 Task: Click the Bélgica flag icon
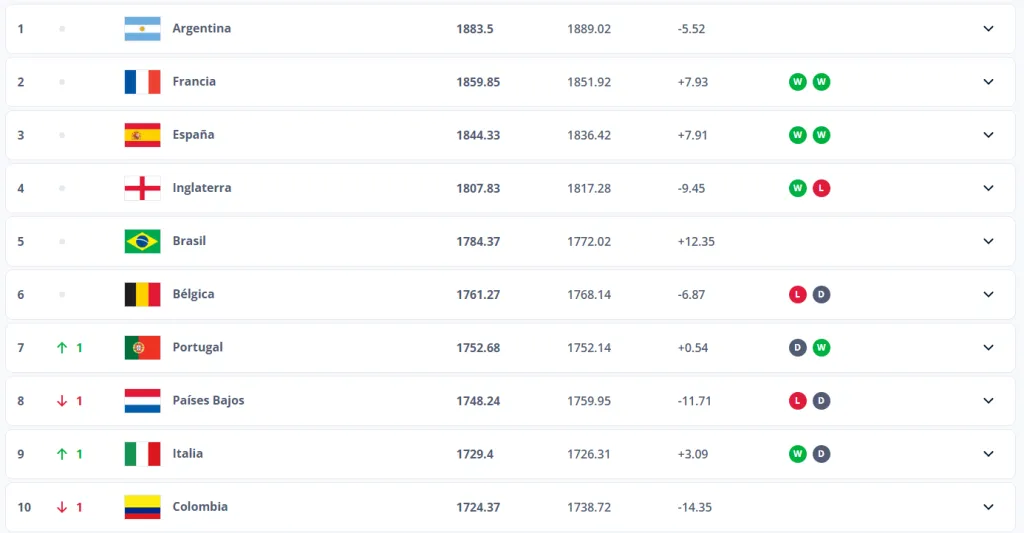142,294
